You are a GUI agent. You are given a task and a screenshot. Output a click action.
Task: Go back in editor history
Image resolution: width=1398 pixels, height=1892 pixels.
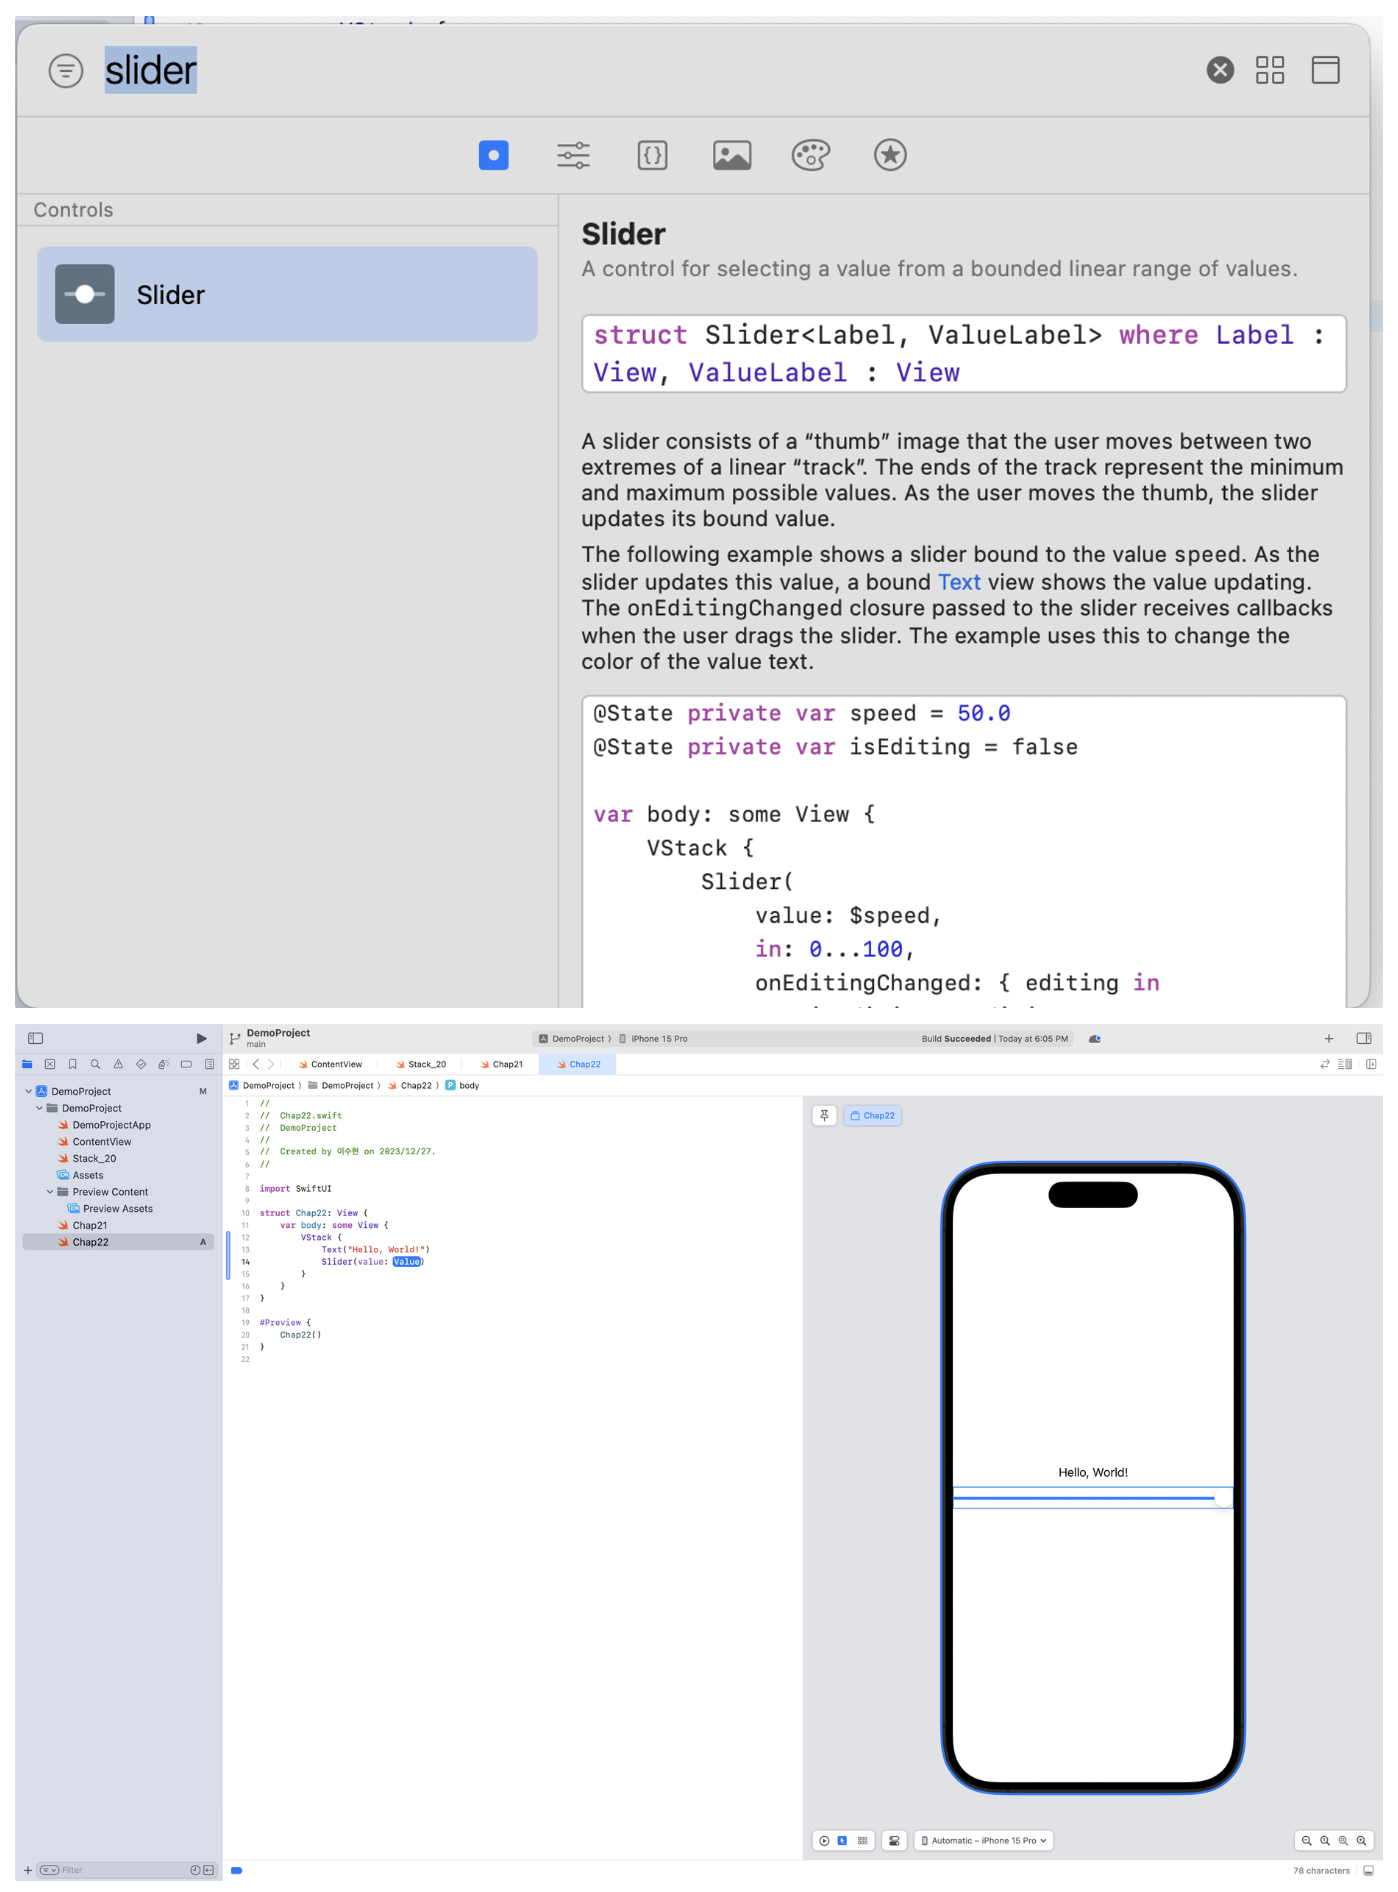point(256,1064)
